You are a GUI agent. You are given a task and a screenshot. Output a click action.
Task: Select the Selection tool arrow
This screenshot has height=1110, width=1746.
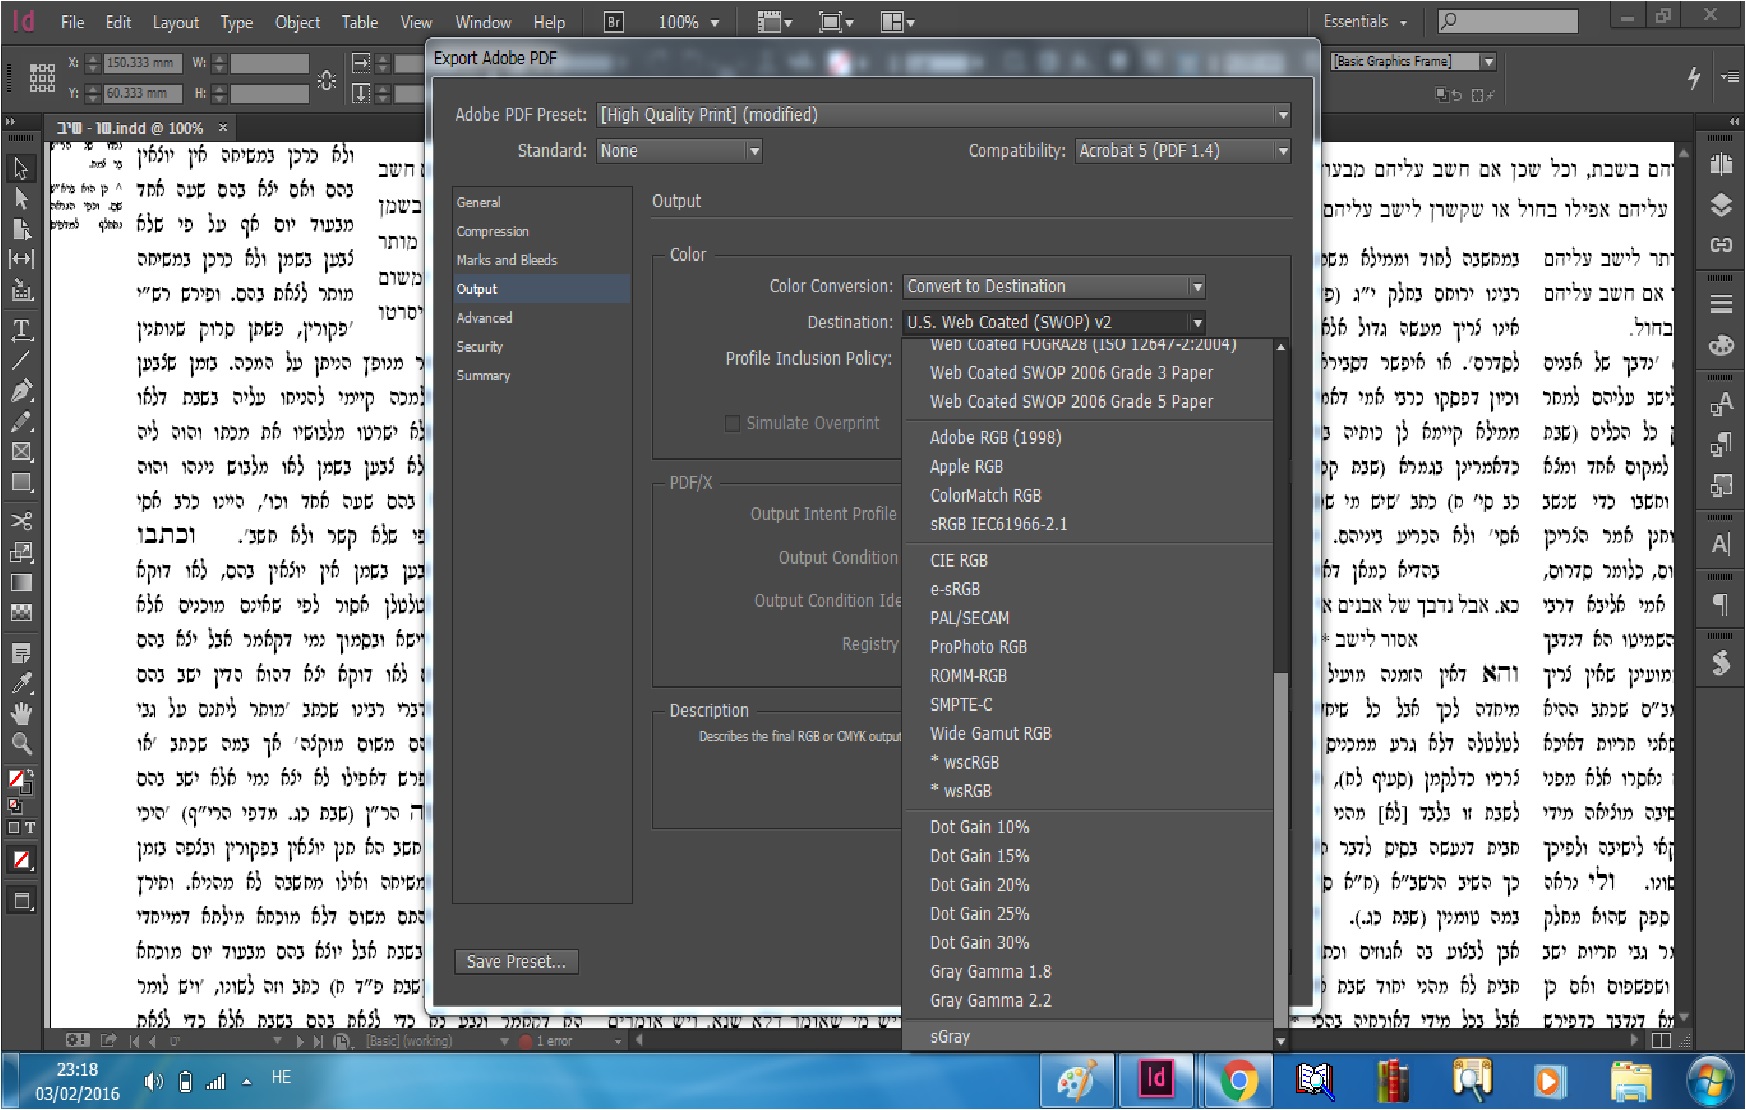(21, 168)
